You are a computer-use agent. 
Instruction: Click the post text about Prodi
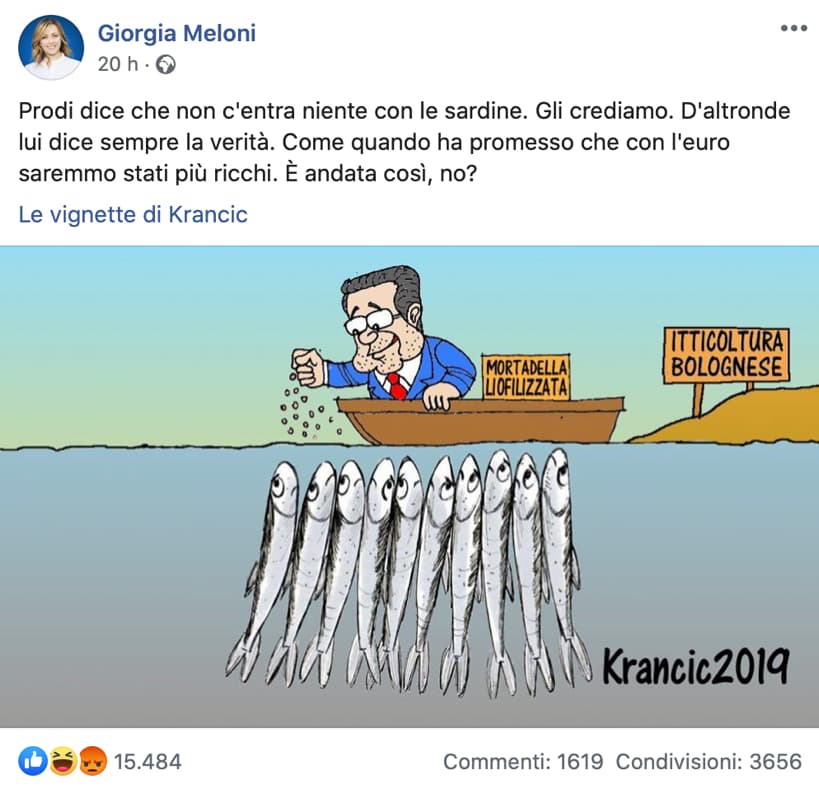tap(404, 142)
